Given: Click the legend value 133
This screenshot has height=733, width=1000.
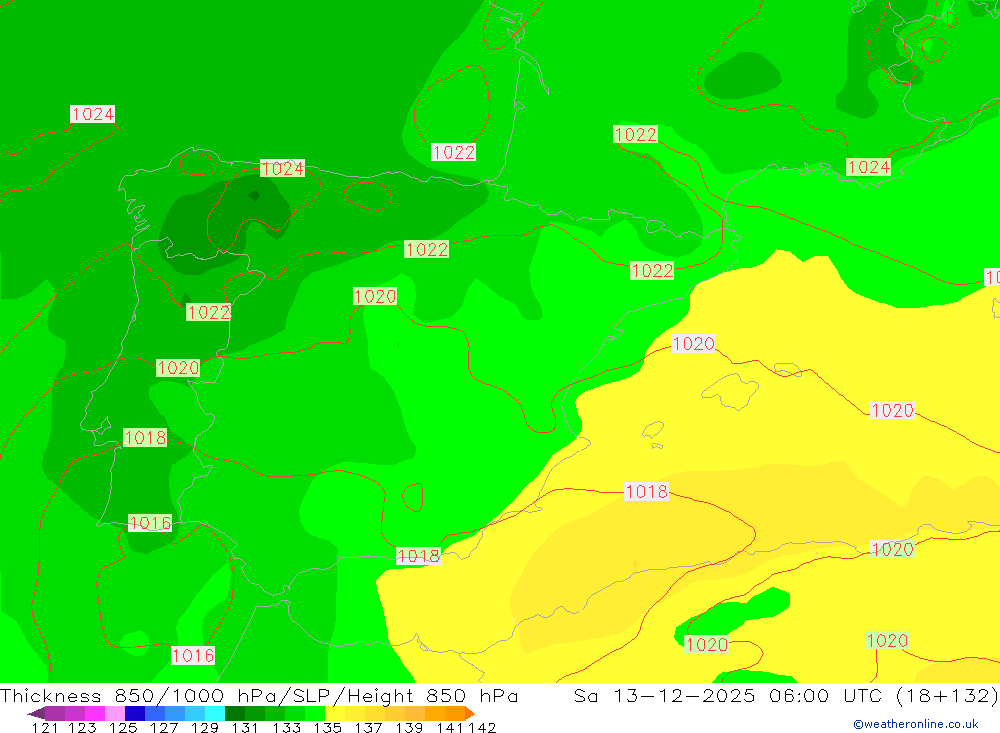Looking at the screenshot, I should tap(286, 727).
